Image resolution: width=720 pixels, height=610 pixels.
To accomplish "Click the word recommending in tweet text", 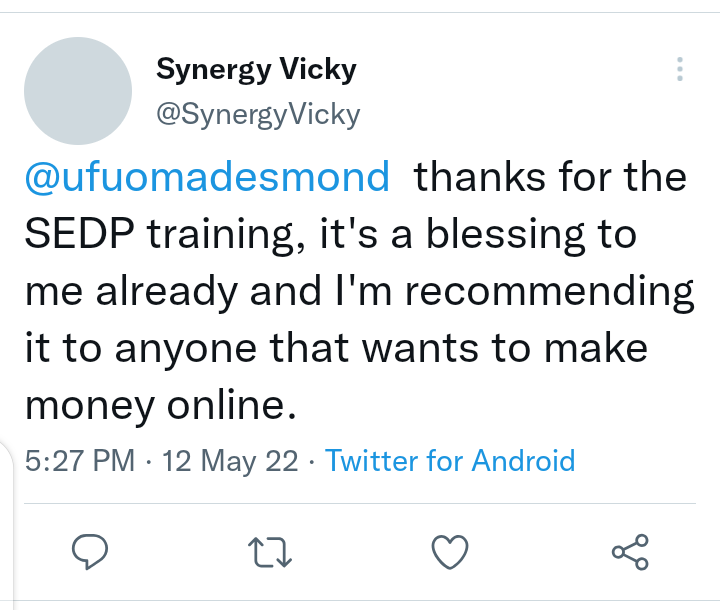I will 550,292.
